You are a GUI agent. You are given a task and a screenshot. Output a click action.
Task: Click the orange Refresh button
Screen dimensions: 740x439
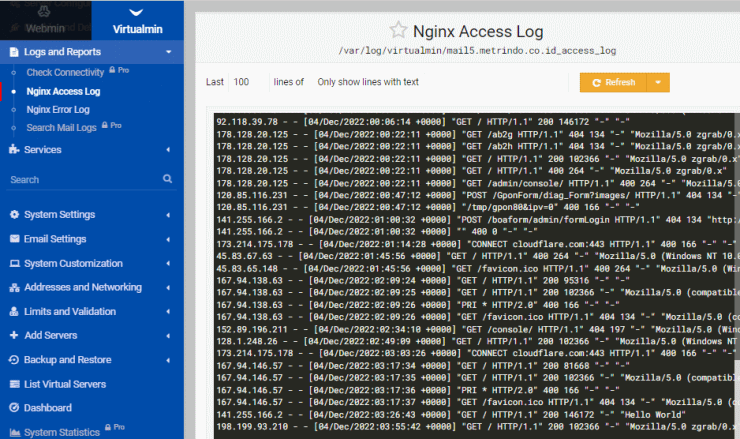click(x=613, y=83)
